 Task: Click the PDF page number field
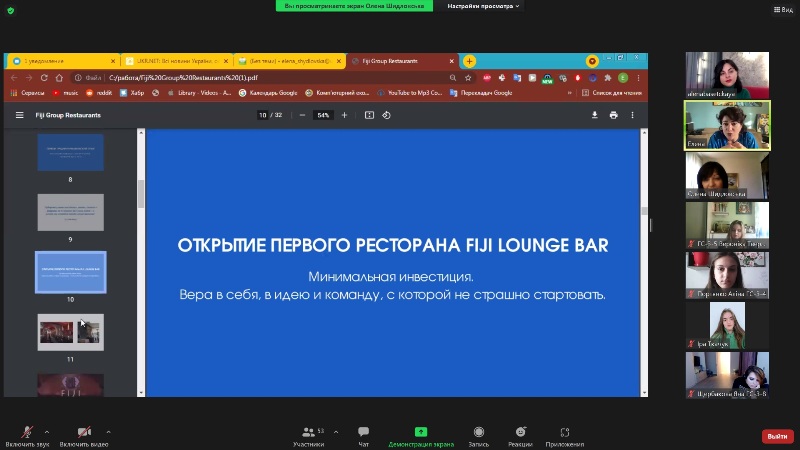coord(262,115)
